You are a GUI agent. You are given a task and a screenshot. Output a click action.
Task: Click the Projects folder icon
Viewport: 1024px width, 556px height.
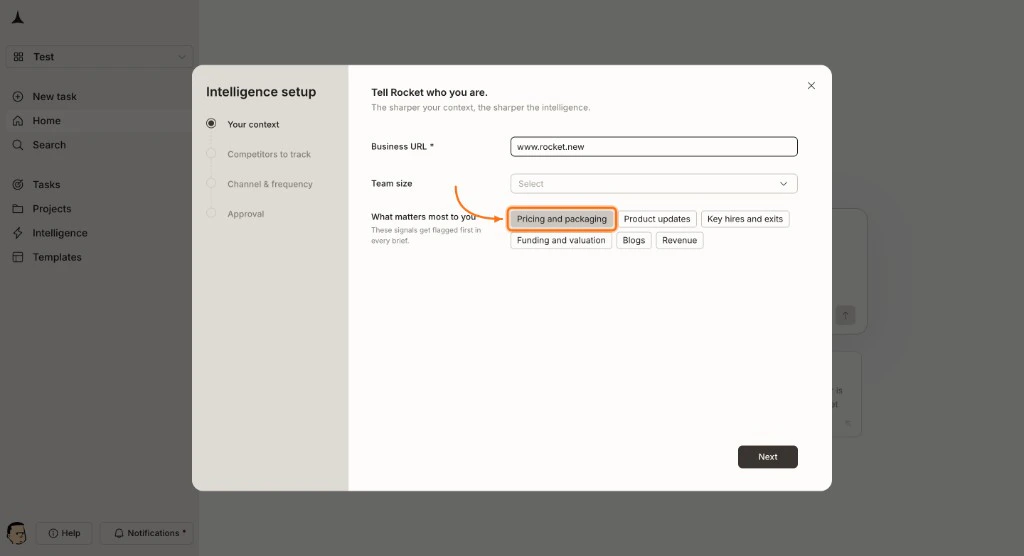pos(18,209)
